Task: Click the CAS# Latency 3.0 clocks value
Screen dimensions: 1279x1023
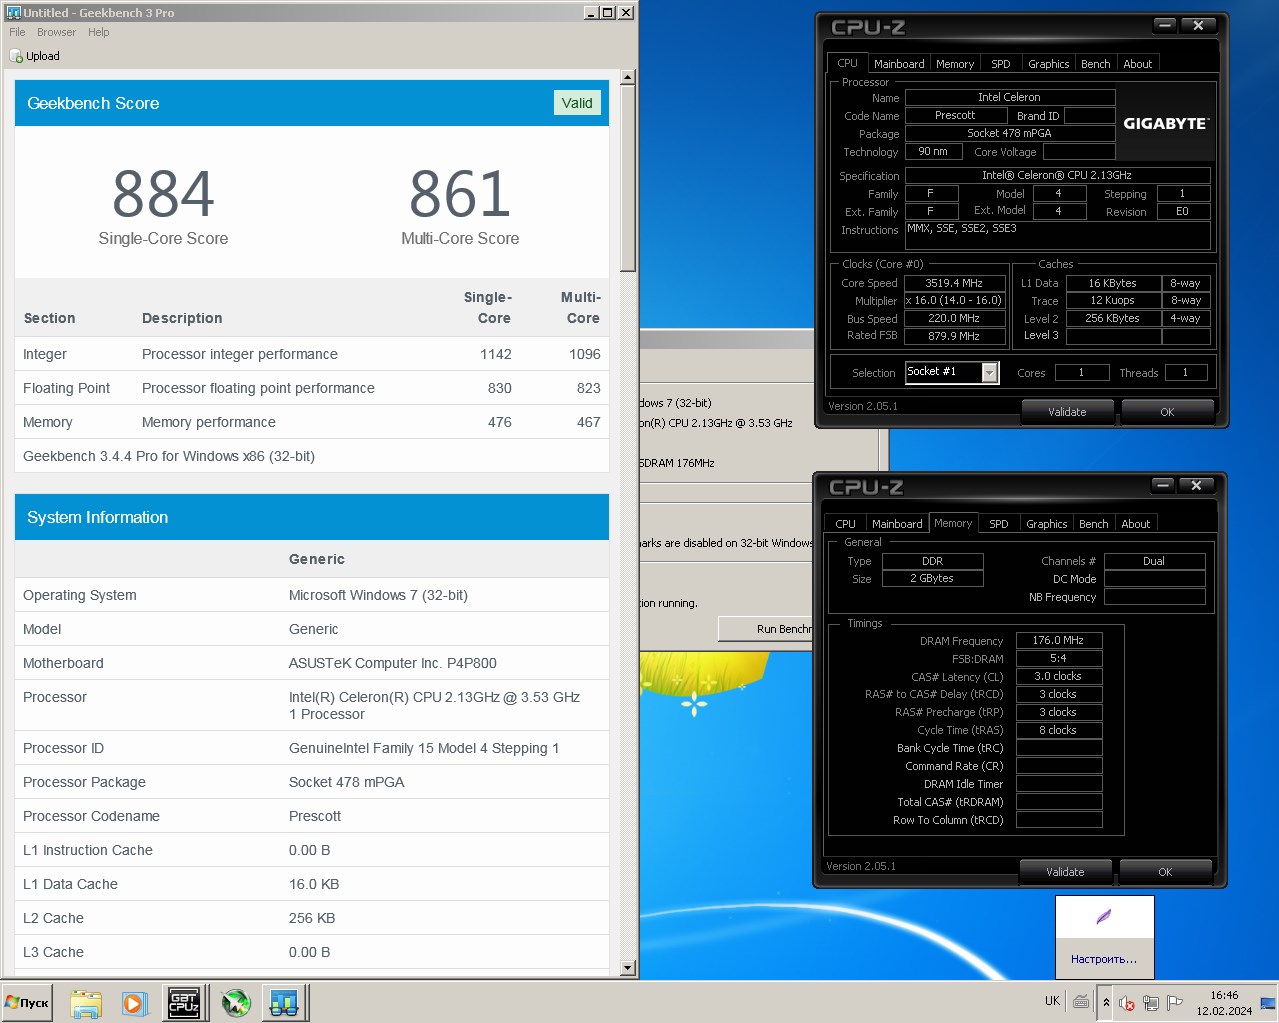Action: click(x=1059, y=676)
